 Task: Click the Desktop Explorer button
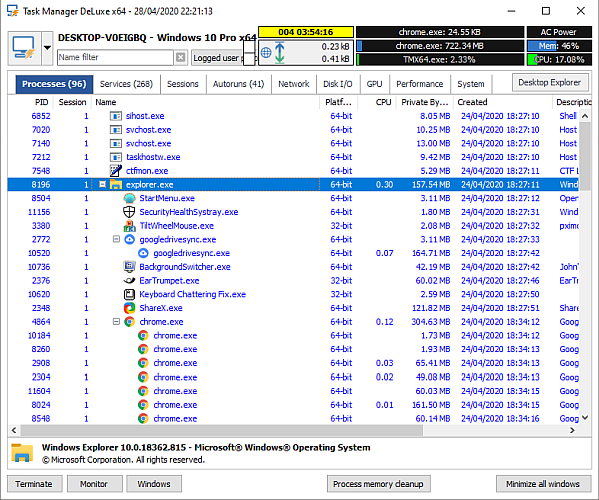[x=549, y=83]
